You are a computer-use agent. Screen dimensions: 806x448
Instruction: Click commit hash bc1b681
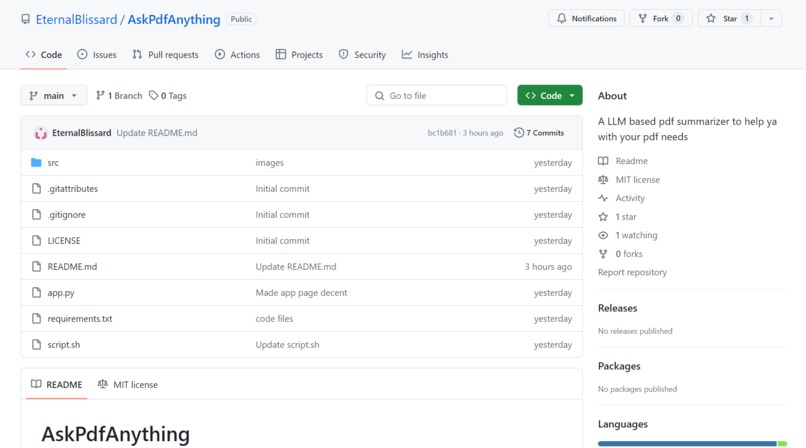point(442,133)
